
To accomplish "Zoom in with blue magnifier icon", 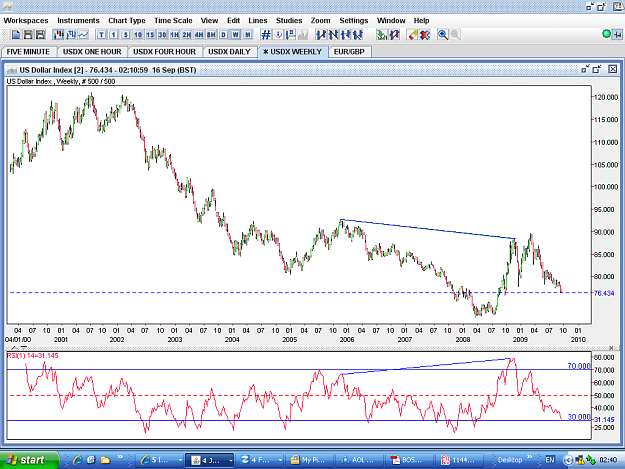I will click(x=443, y=35).
